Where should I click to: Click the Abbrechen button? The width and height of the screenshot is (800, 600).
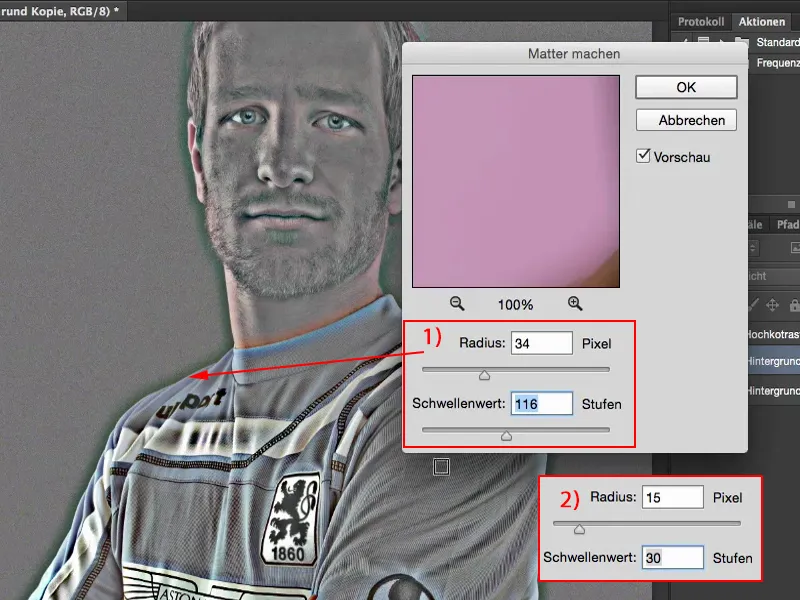click(x=686, y=120)
